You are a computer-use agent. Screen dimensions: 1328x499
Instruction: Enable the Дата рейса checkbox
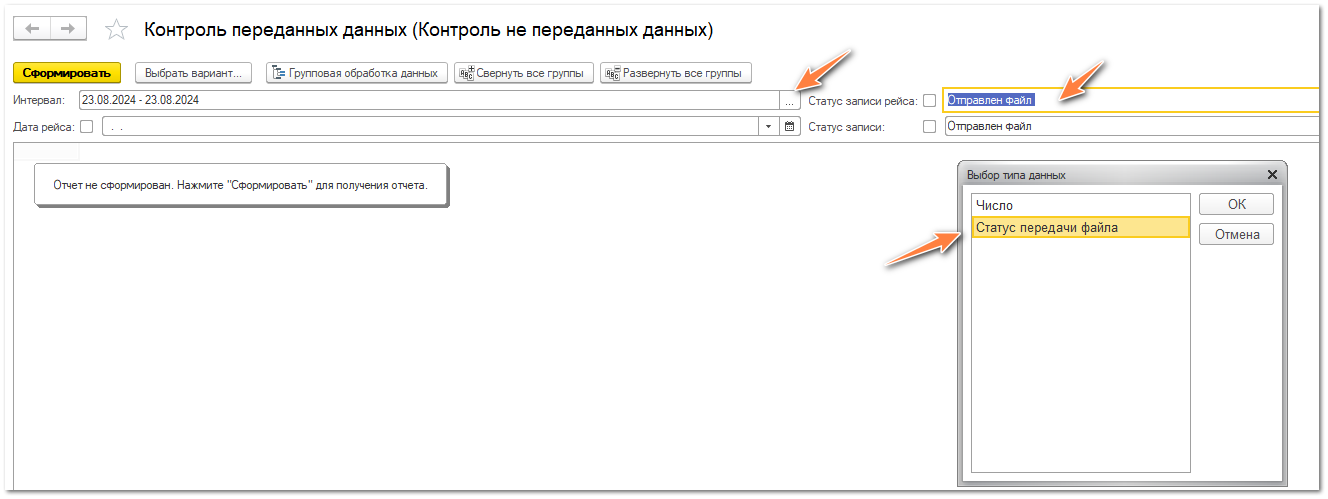coord(86,127)
